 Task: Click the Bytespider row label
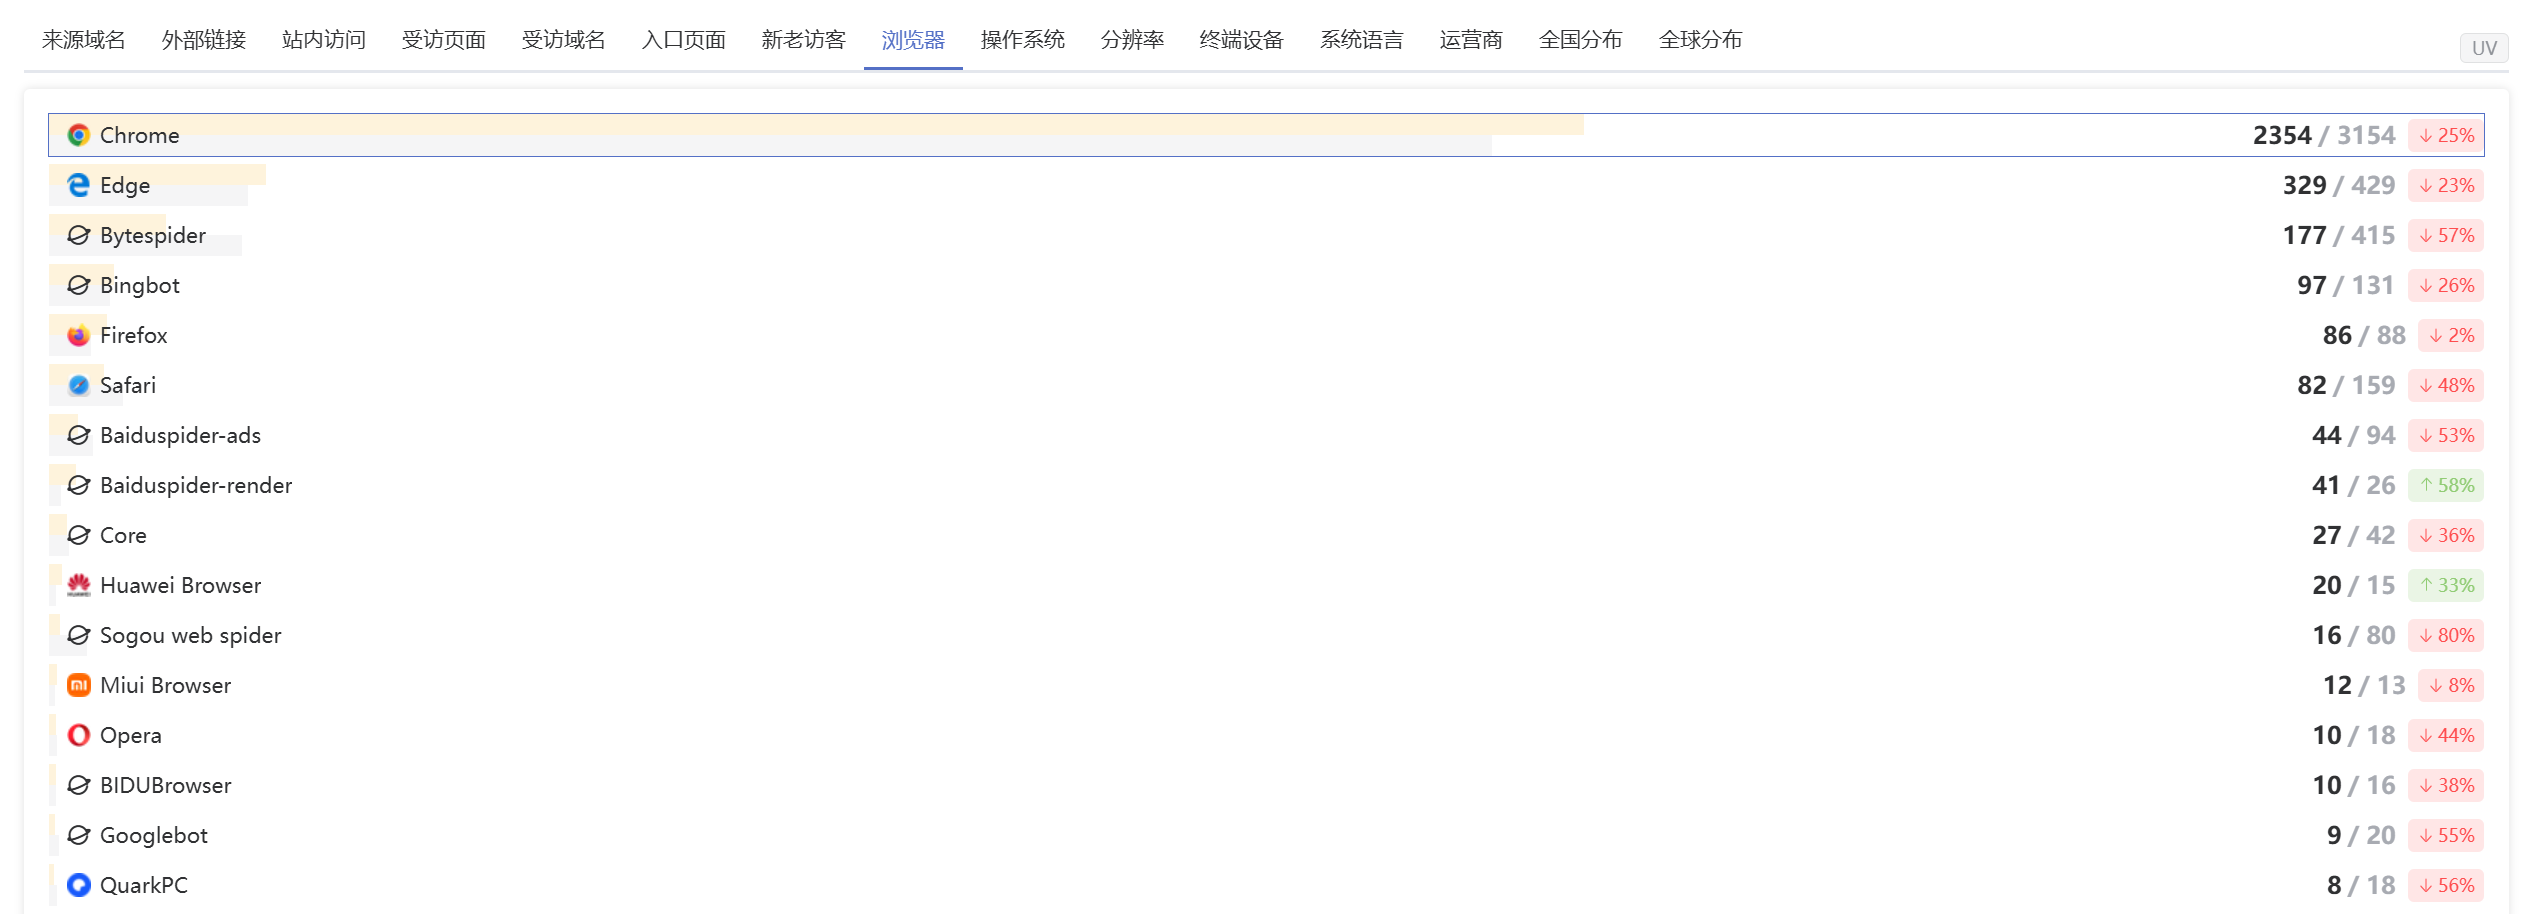tap(153, 235)
